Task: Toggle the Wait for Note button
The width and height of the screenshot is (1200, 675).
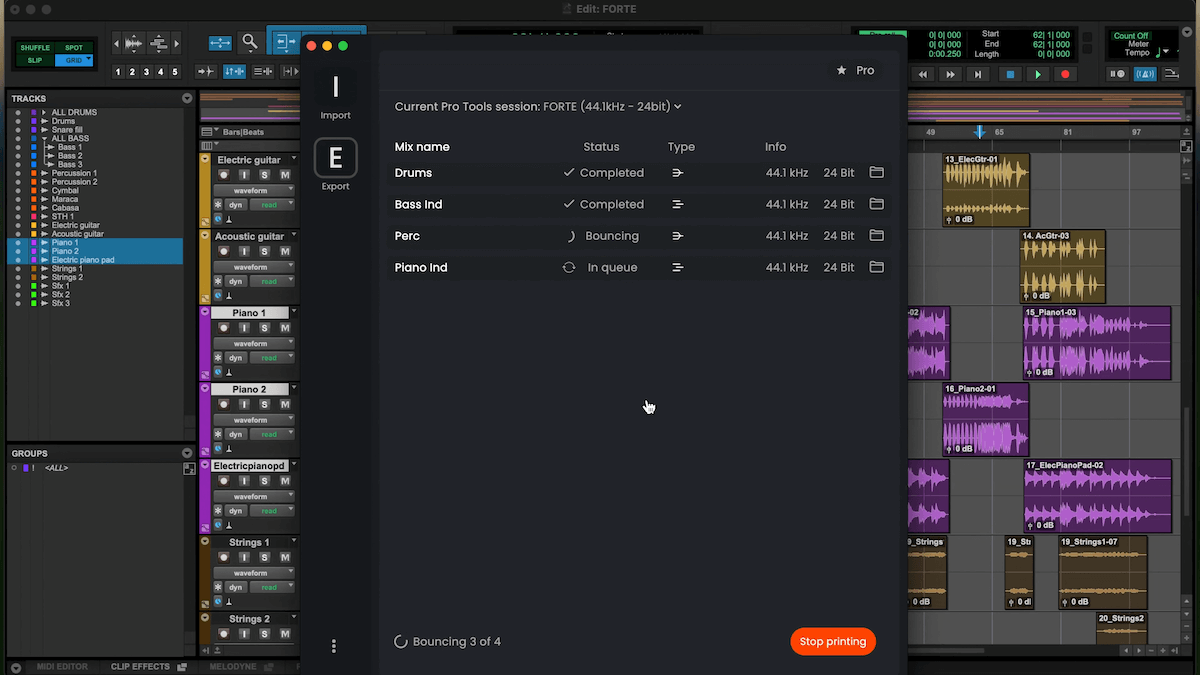Action: click(x=1119, y=74)
